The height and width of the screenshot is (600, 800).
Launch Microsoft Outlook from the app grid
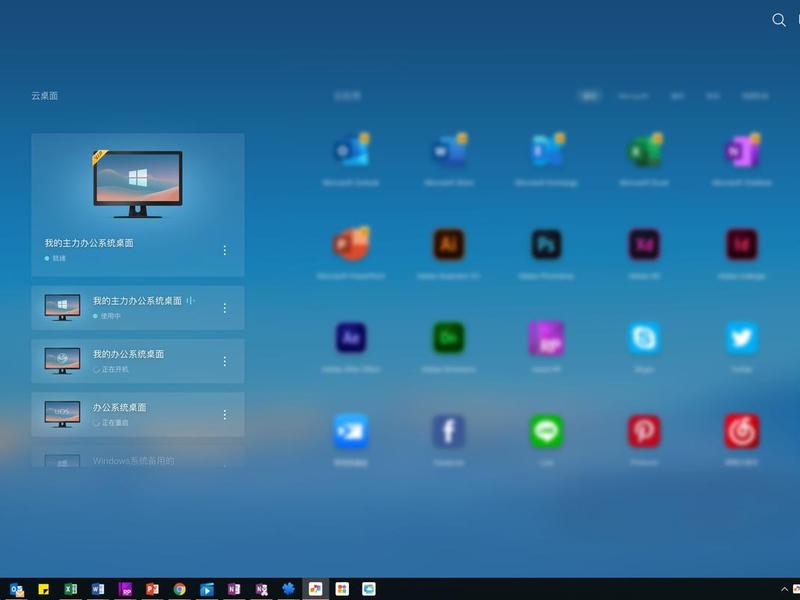(351, 149)
